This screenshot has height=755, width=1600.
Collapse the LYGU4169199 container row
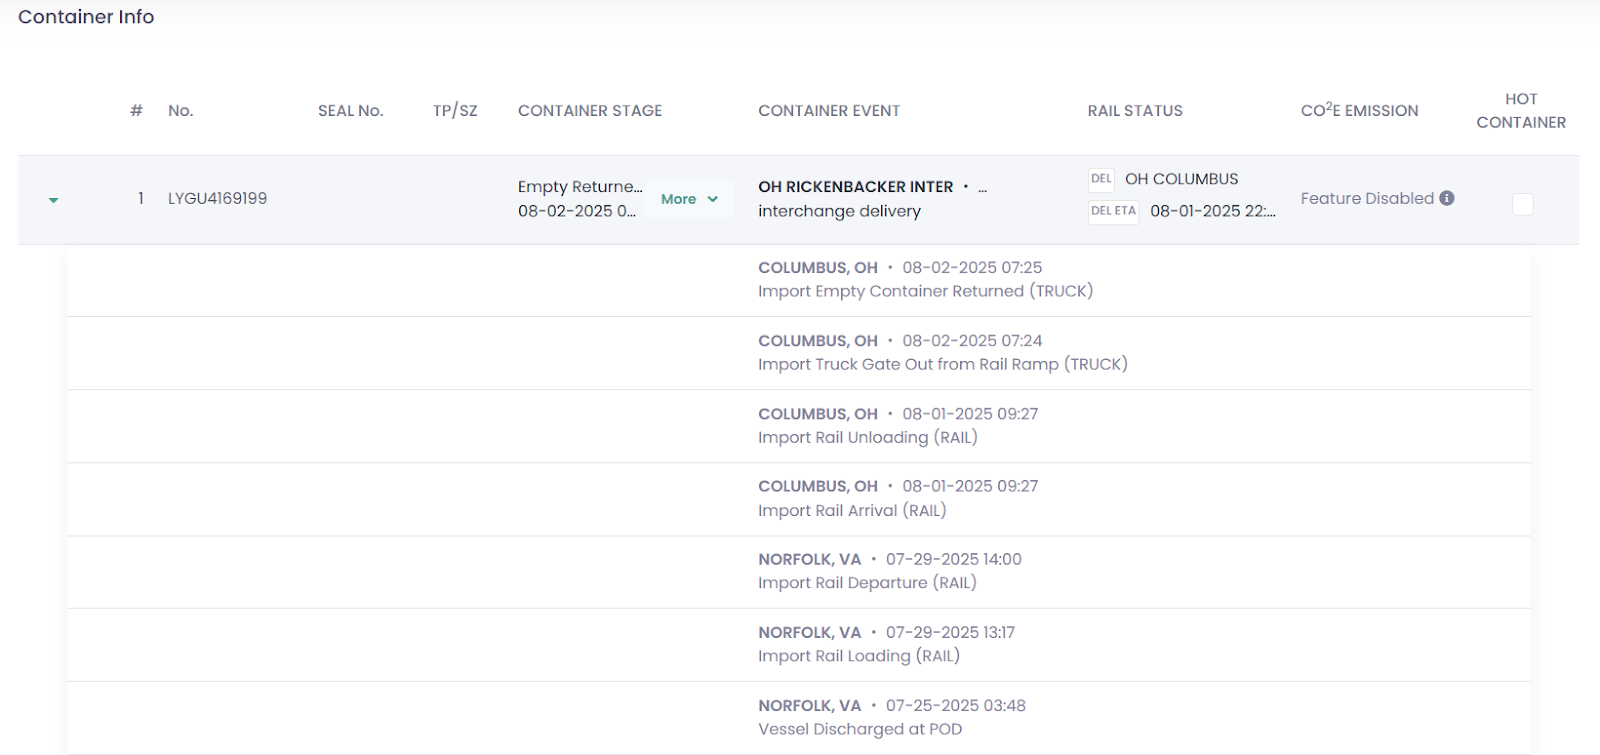pyautogui.click(x=54, y=200)
